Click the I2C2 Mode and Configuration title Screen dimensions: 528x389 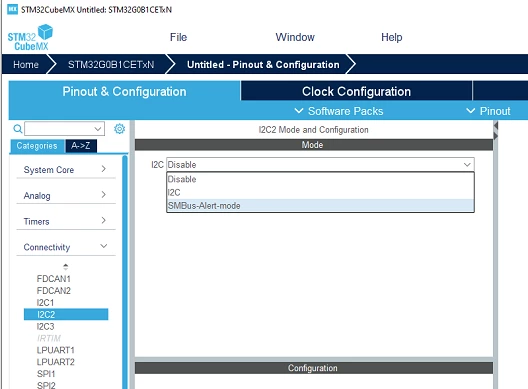pos(314,130)
